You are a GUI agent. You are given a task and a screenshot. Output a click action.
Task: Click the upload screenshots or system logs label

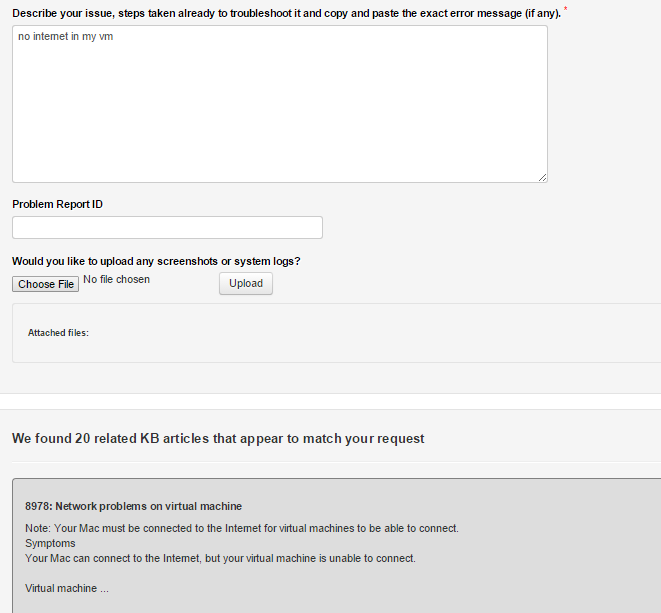156,261
